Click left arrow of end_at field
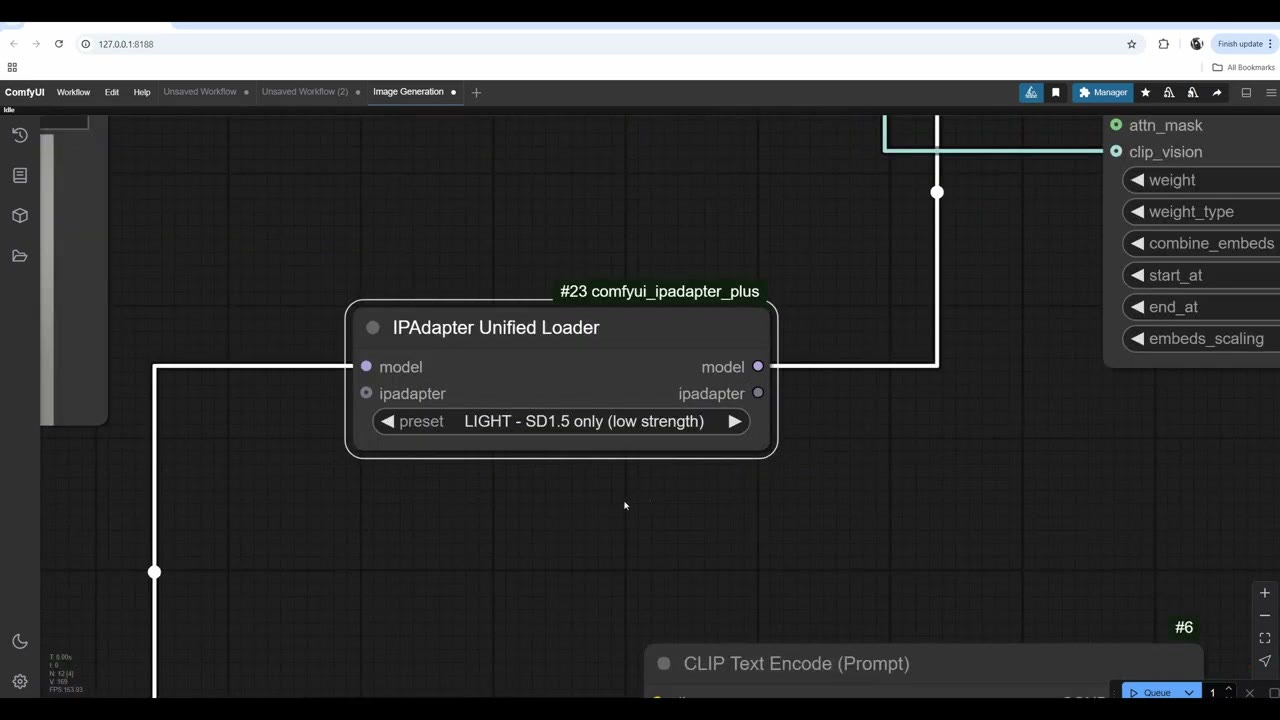Viewport: 1280px width, 720px height. pos(1137,307)
